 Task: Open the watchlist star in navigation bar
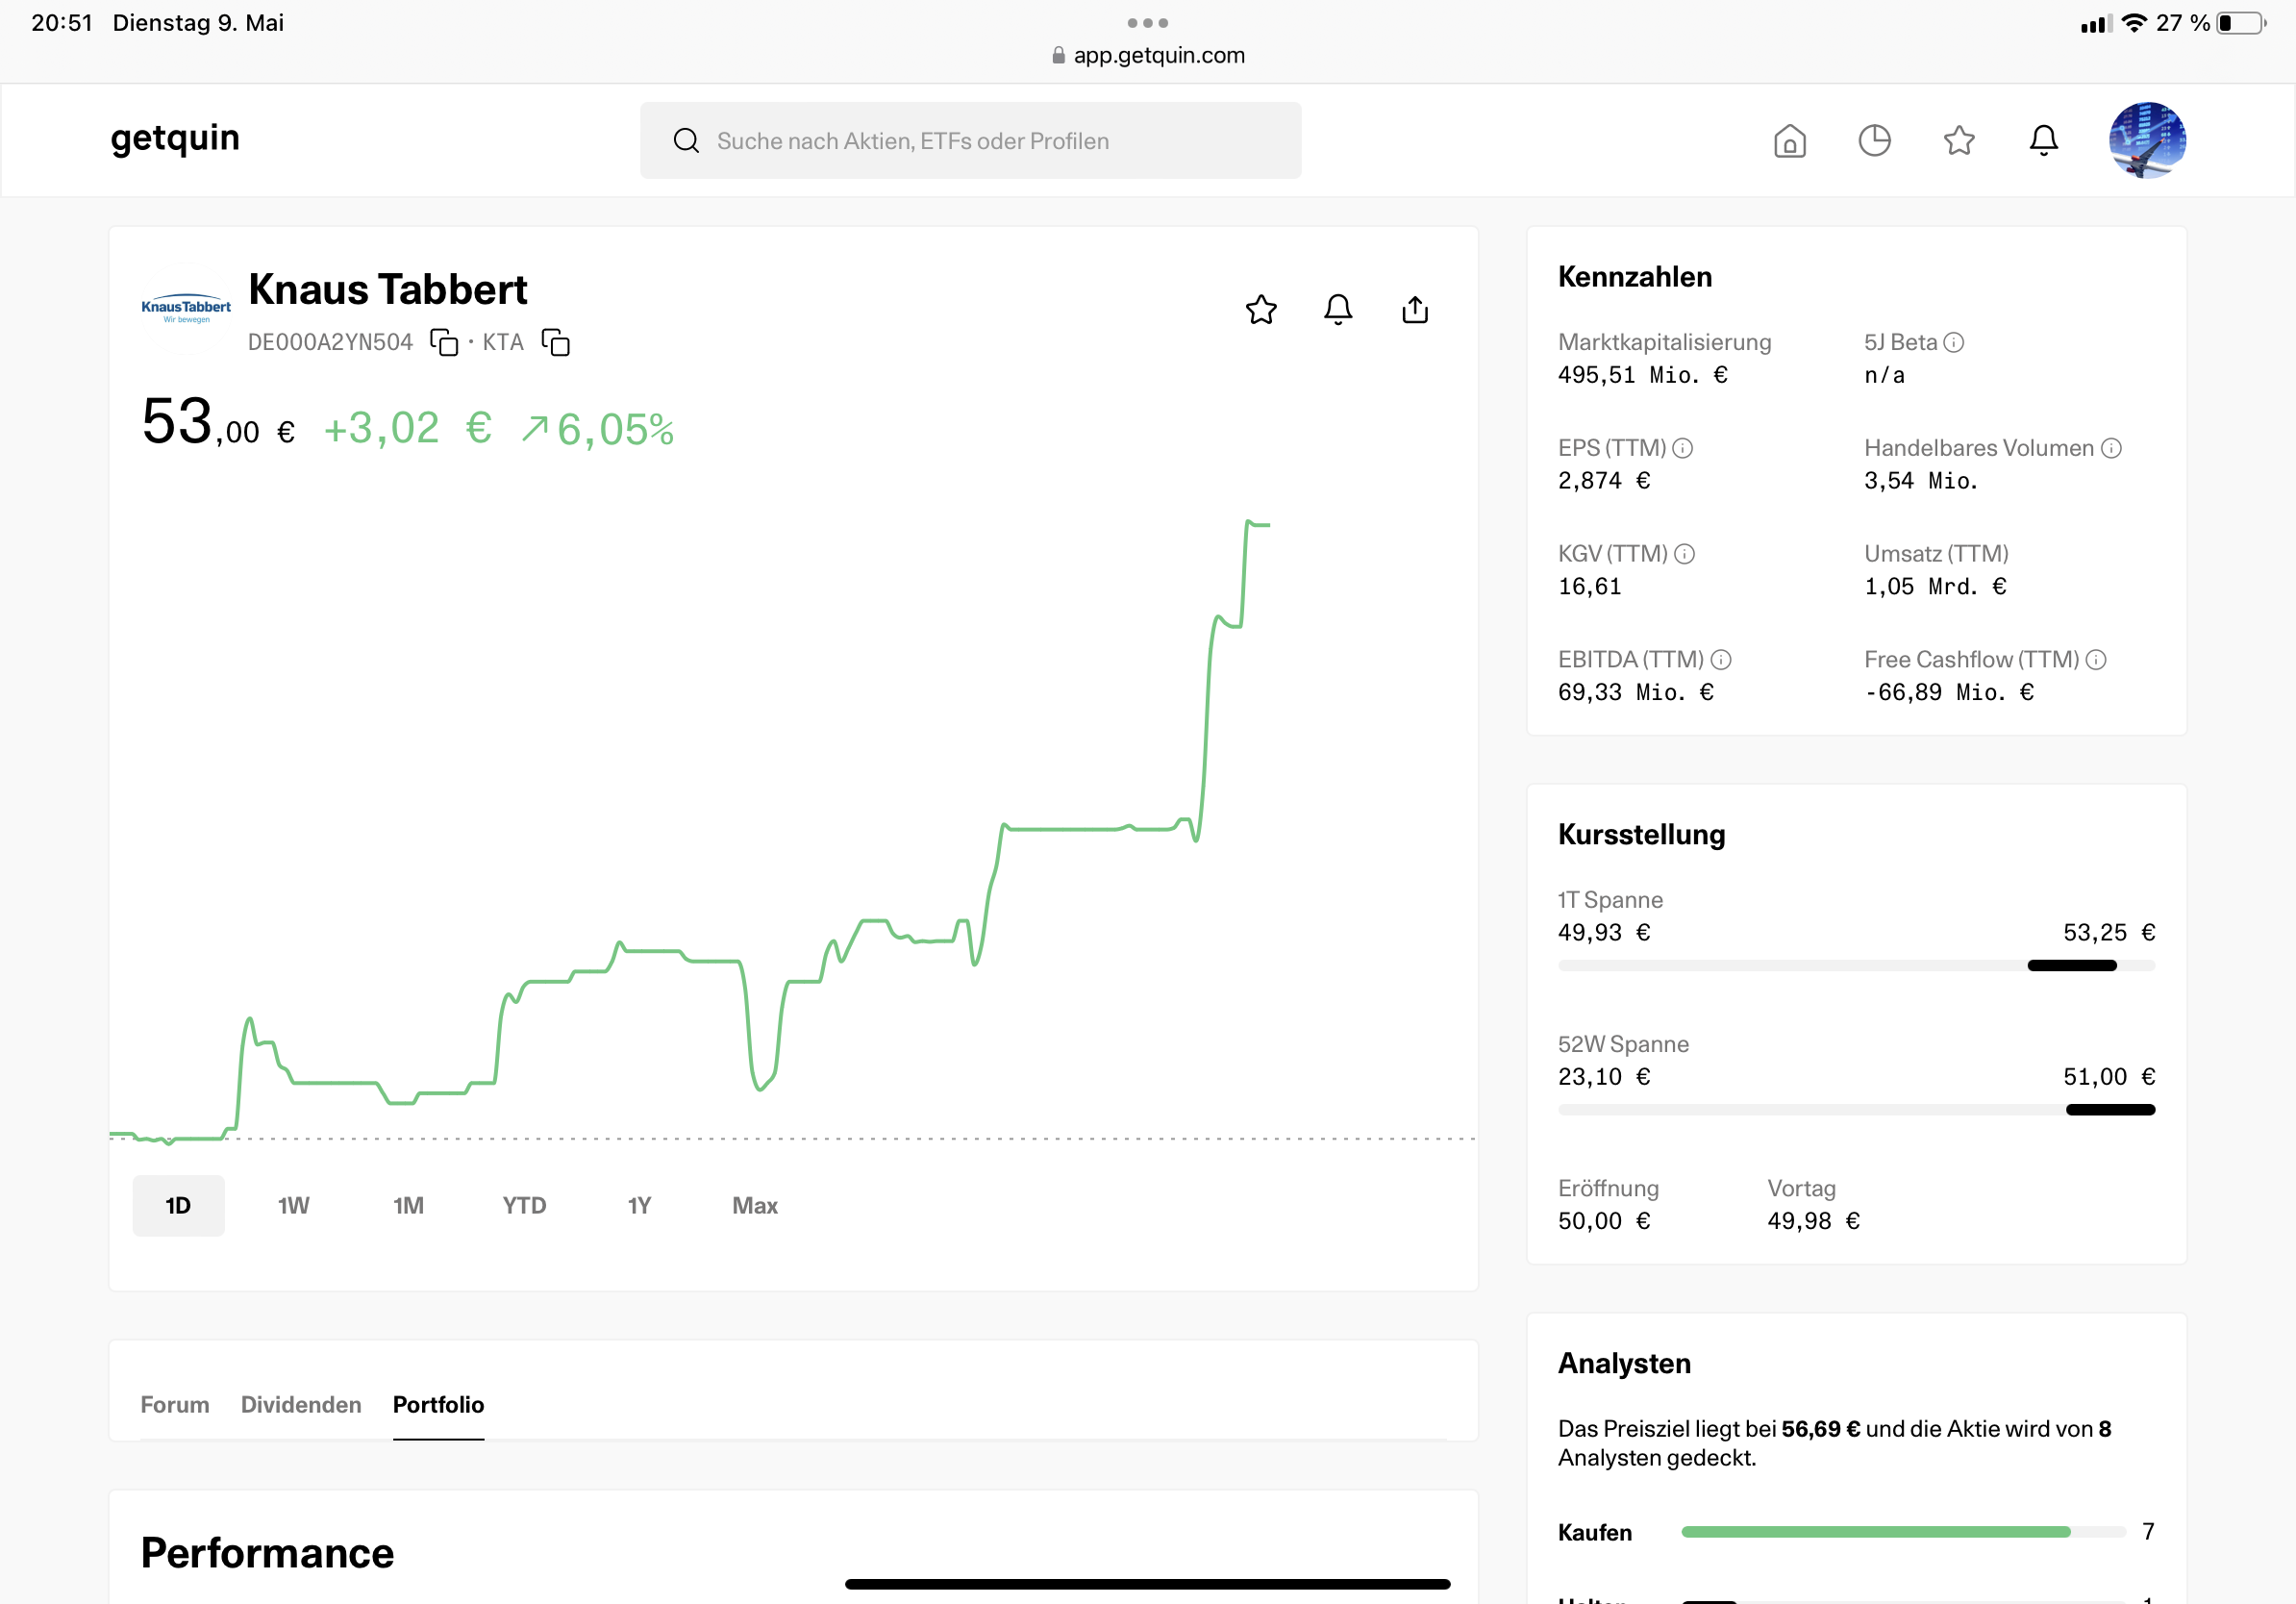(x=1959, y=141)
